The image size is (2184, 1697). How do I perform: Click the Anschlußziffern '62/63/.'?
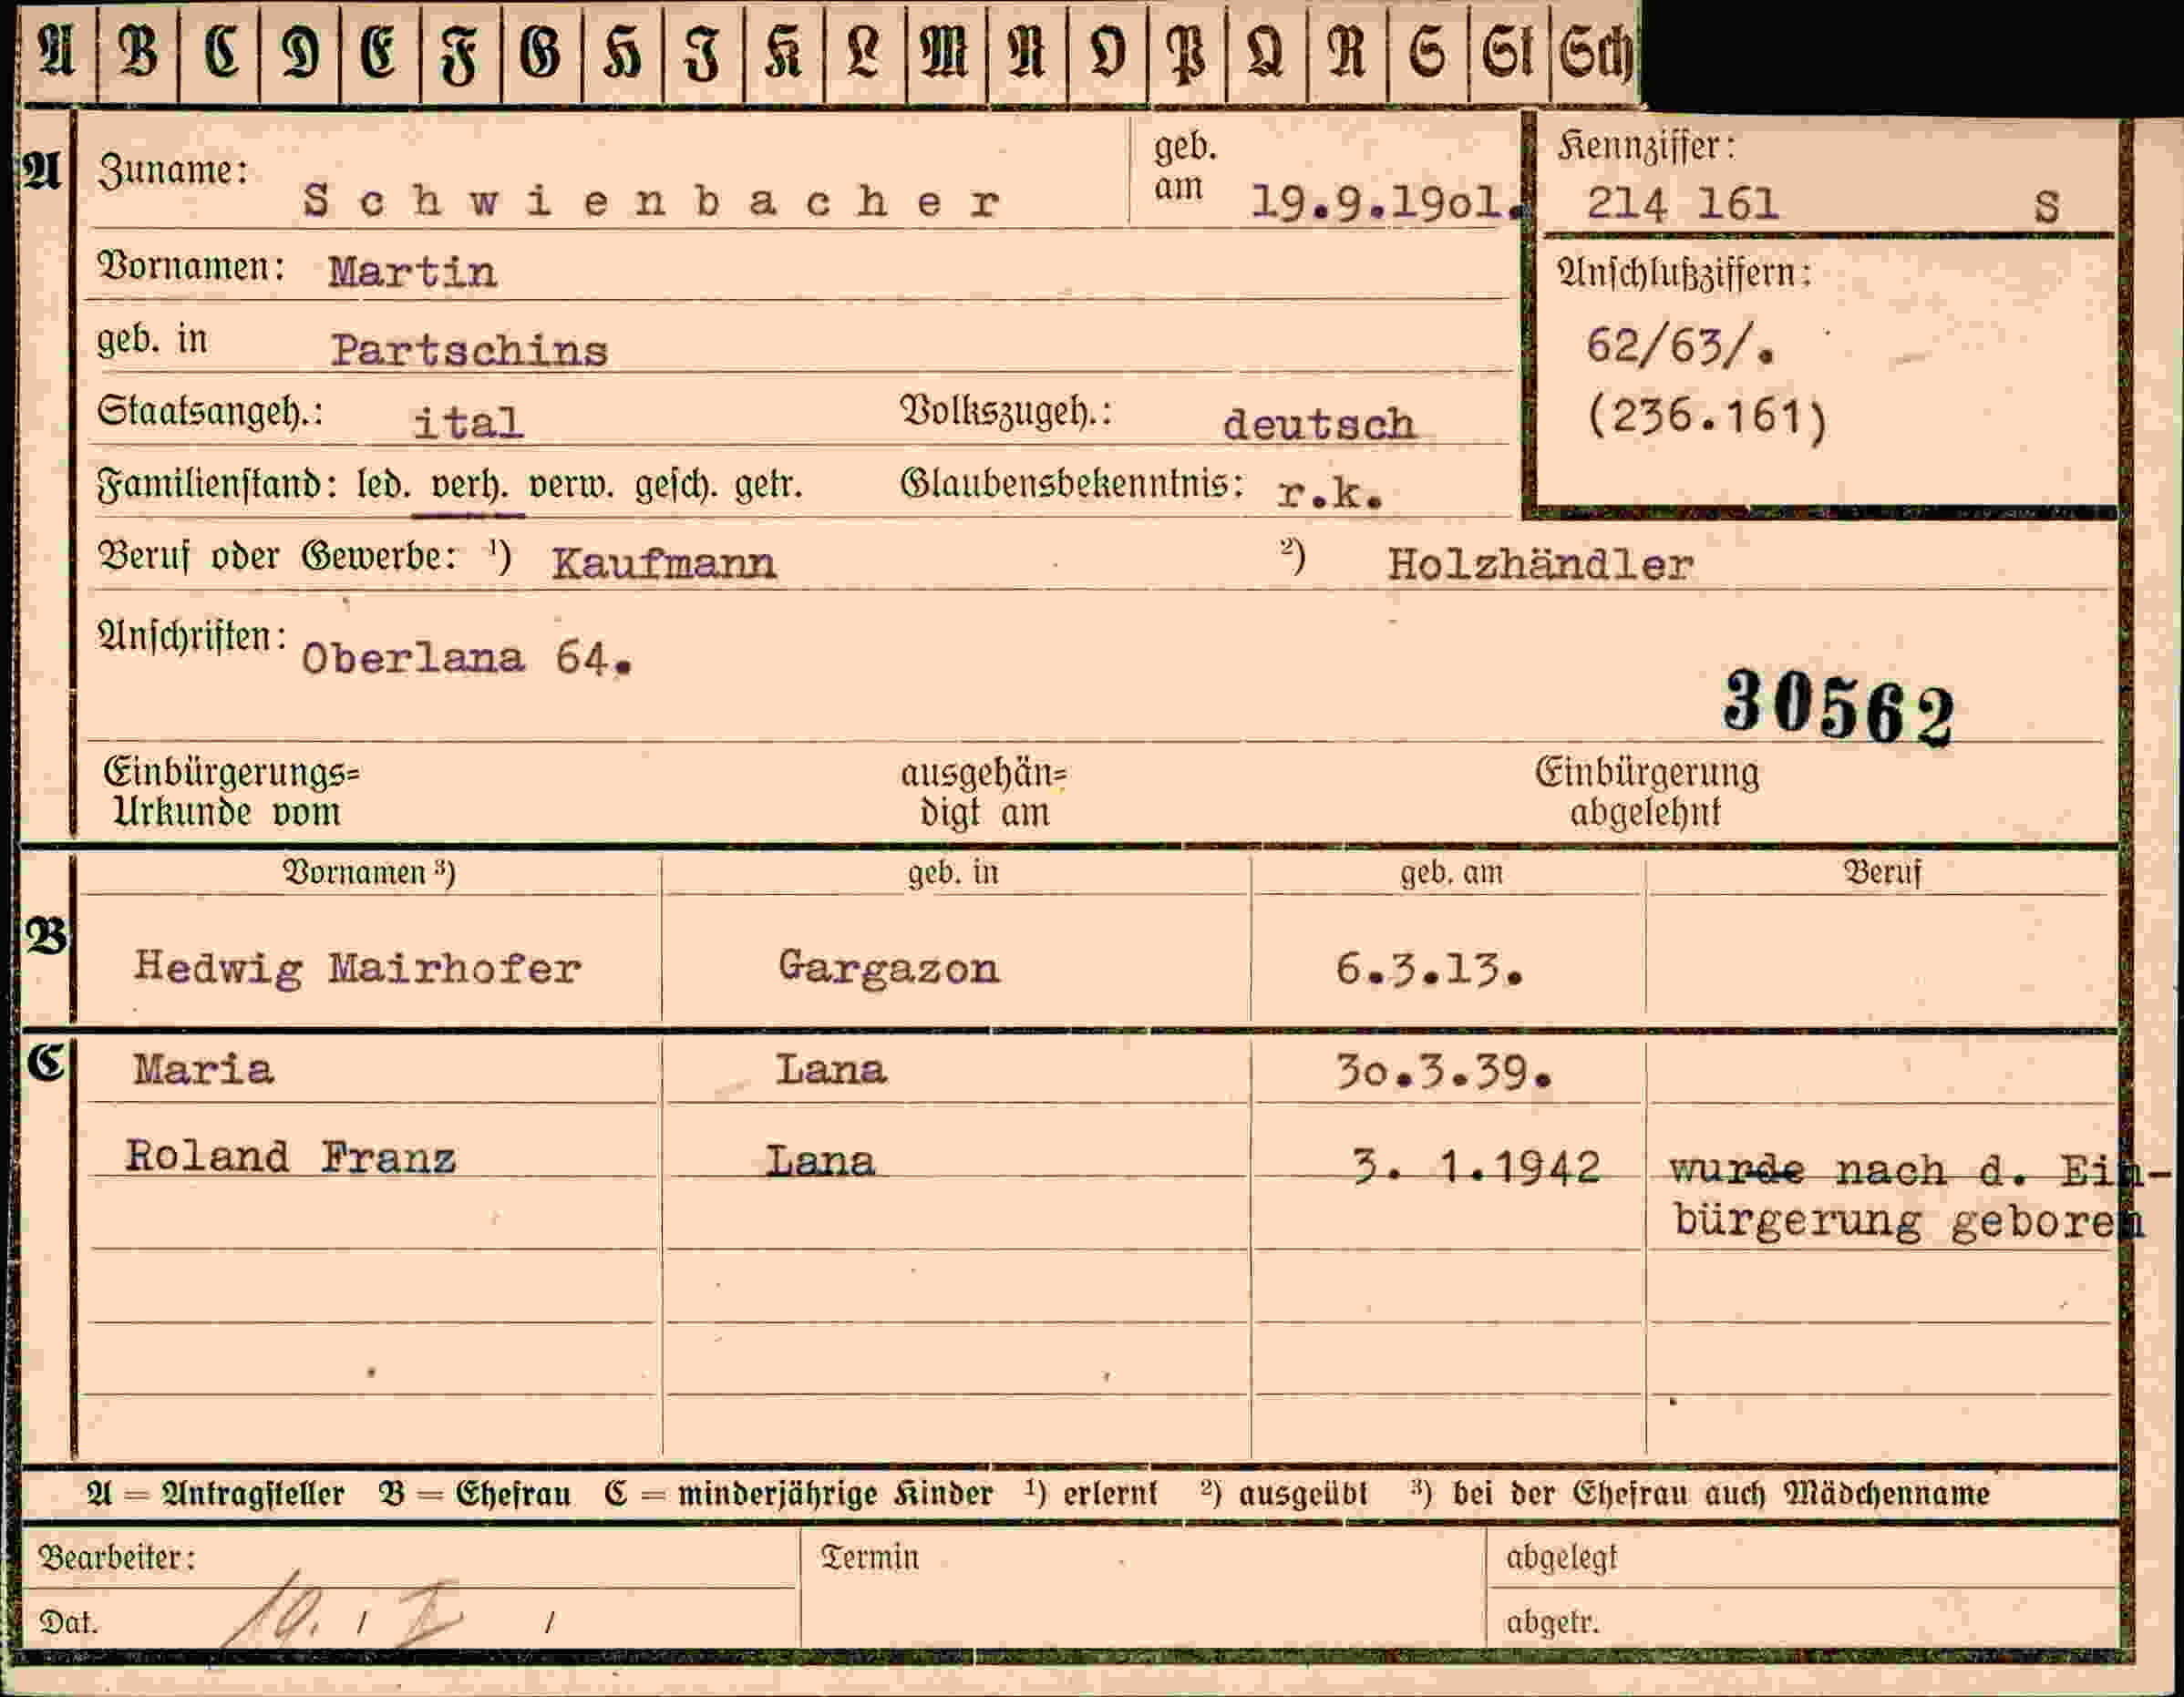(1680, 346)
